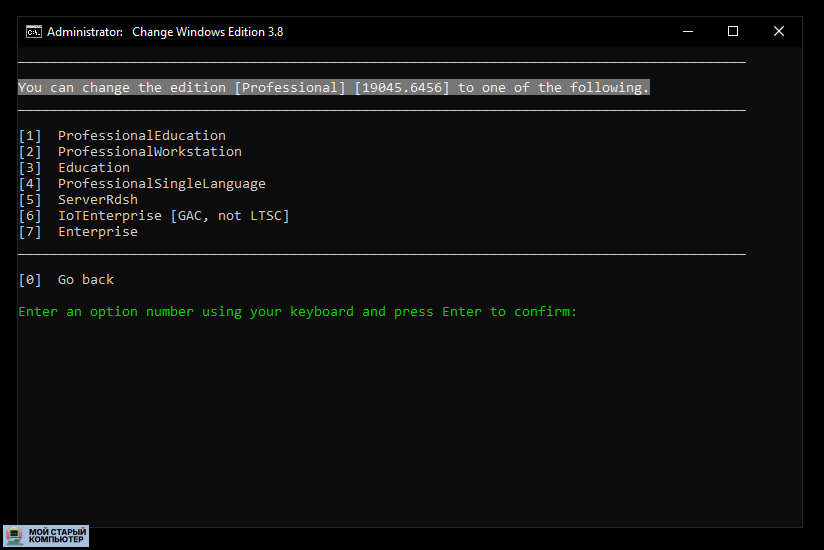Click the Enterprise edition entry
Screen dimensions: 824x550
click(97, 231)
